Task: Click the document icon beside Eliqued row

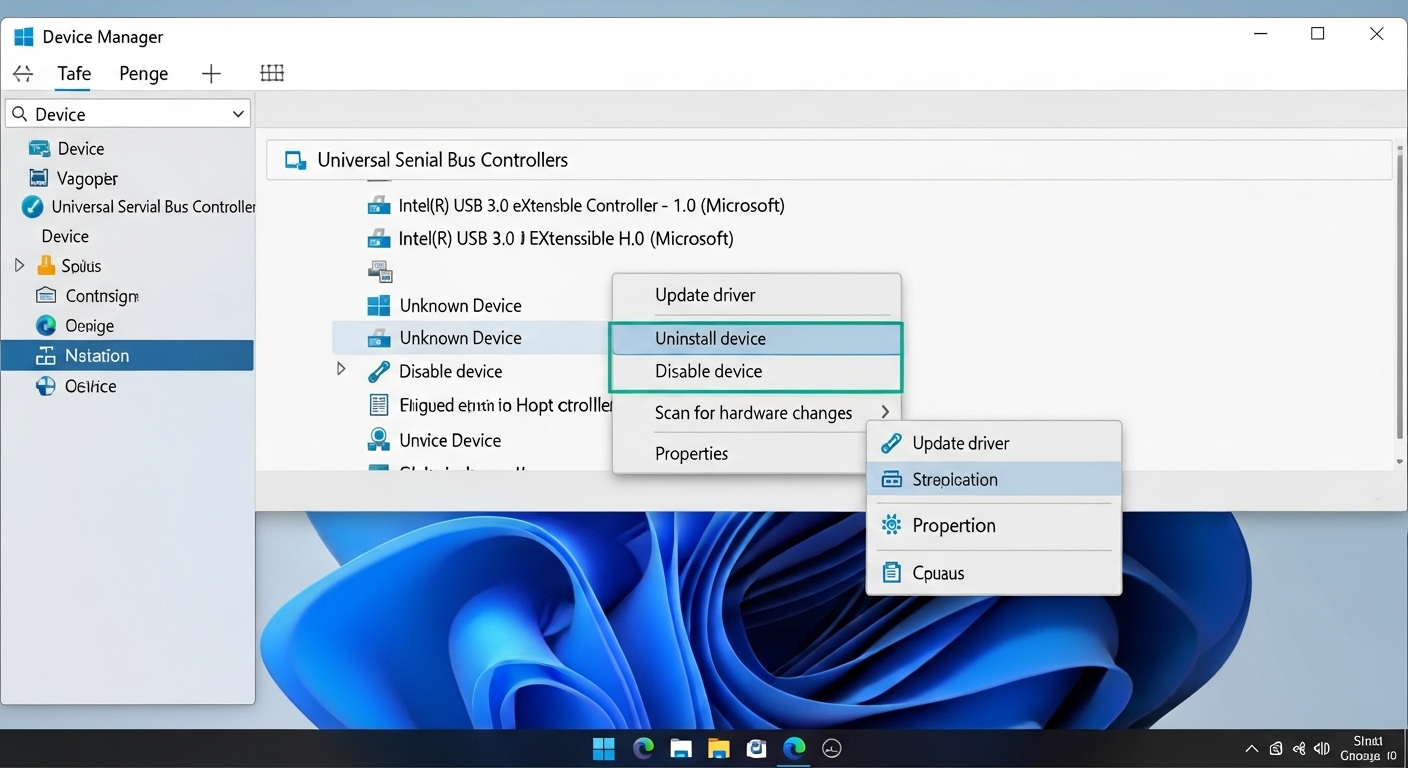Action: (x=379, y=405)
